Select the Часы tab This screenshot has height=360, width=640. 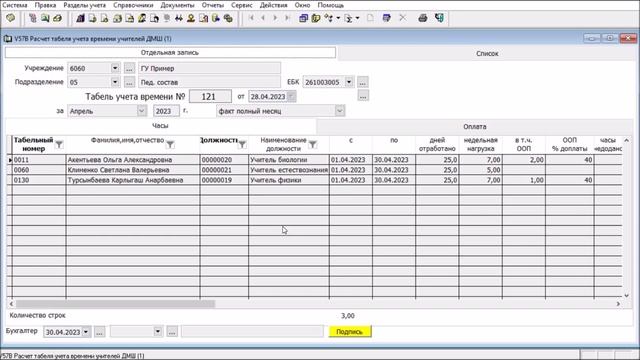point(160,126)
